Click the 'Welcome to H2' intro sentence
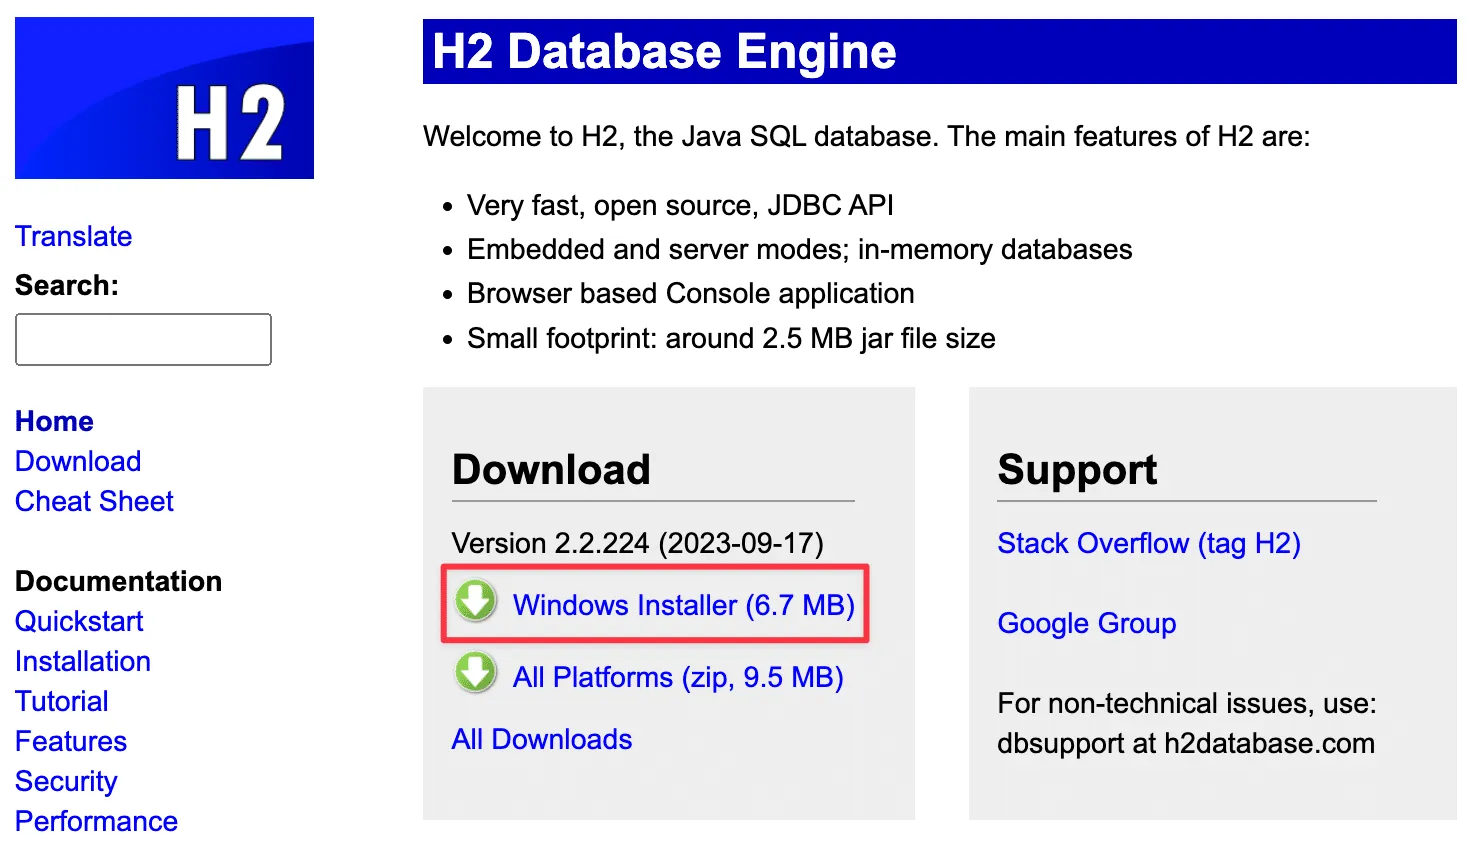1472x848 pixels. (866, 136)
